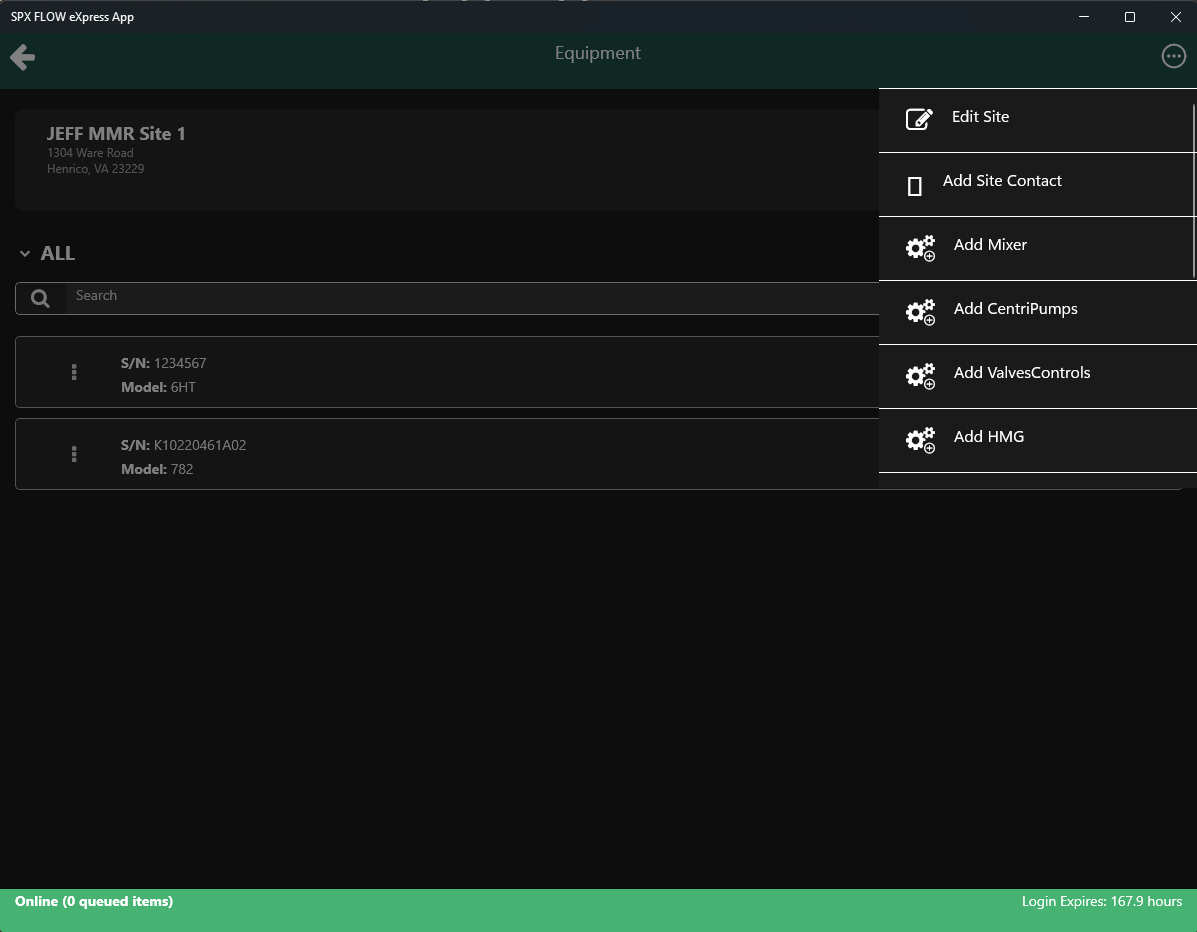The width and height of the screenshot is (1197, 932).
Task: Click the gears icon beside Add CentriPumps
Action: pos(921,312)
